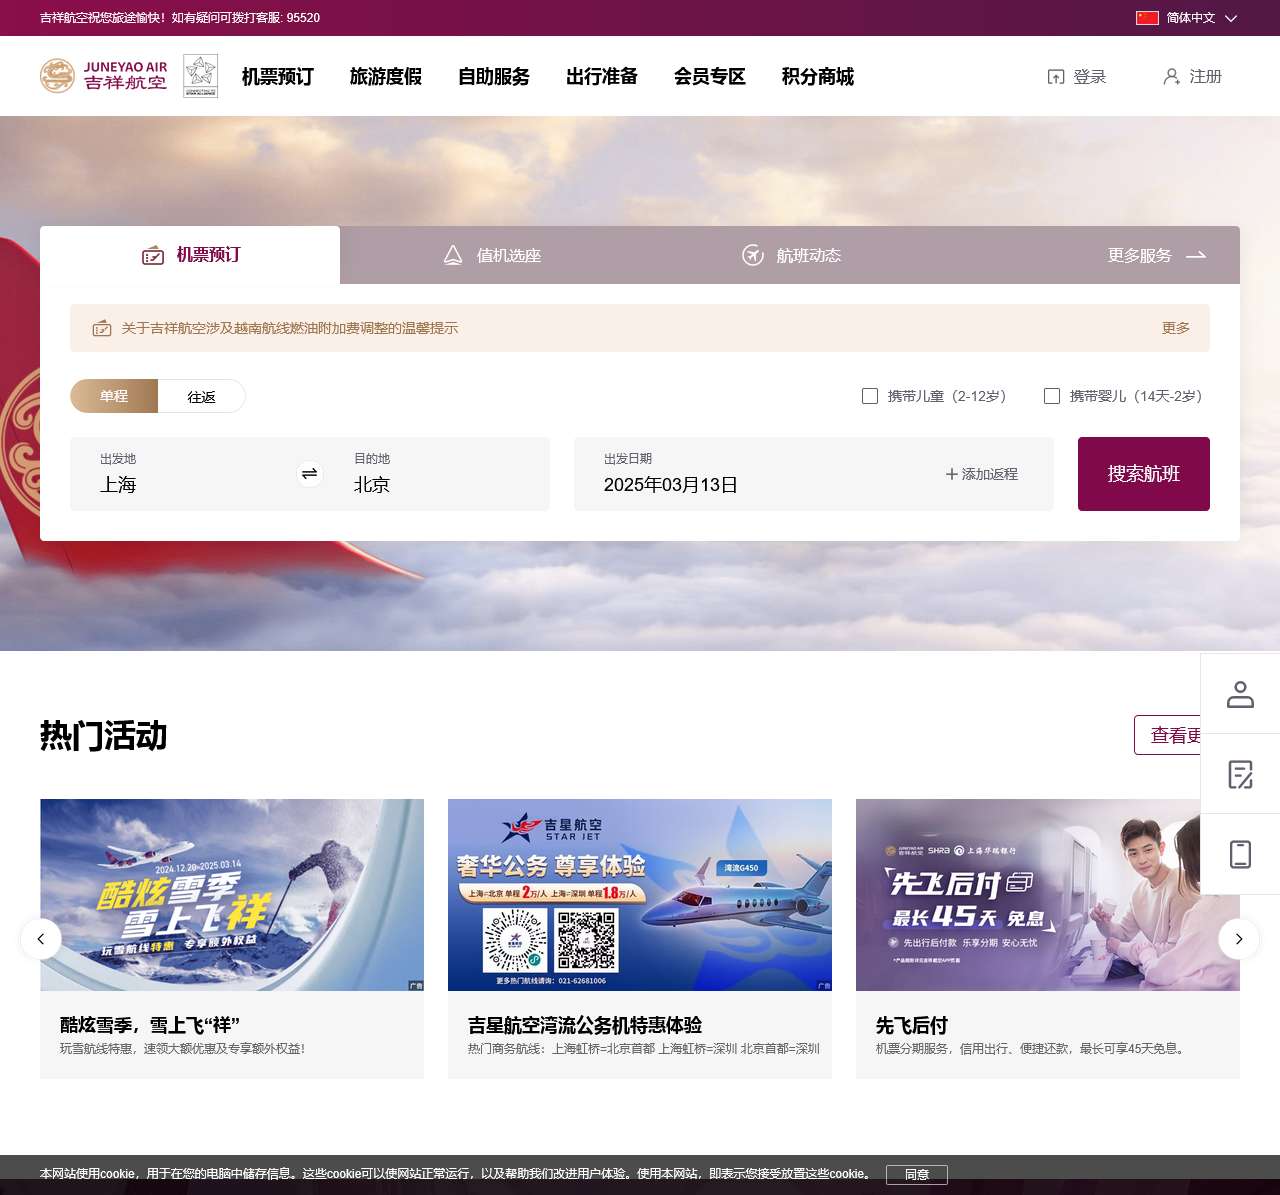This screenshot has width=1280, height=1195.
Task: Select the 值机选座 boarding-pass icon tab
Action: pyautogui.click(x=453, y=255)
